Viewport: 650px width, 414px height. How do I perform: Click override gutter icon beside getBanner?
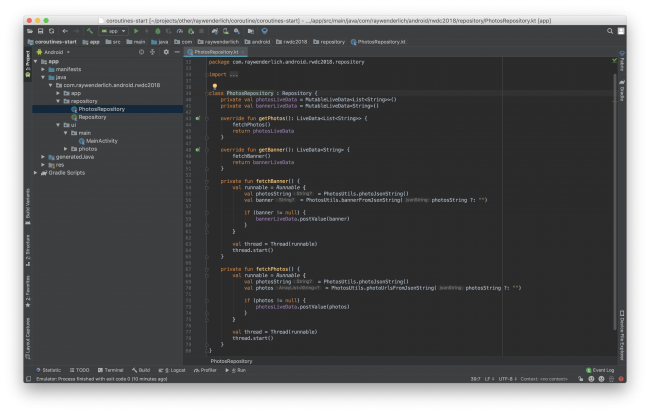pyautogui.click(x=198, y=150)
